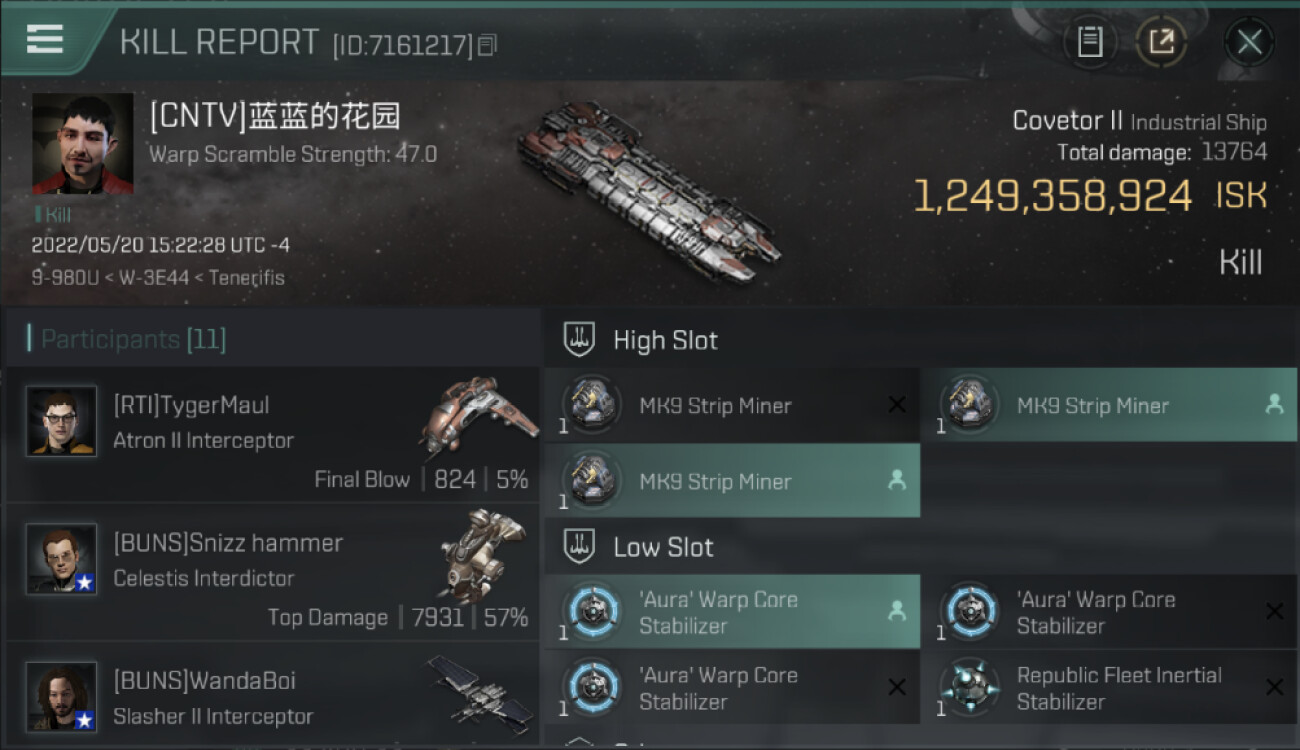This screenshot has width=1300, height=750.
Task: Click the High Slot shield icon
Action: click(x=580, y=340)
